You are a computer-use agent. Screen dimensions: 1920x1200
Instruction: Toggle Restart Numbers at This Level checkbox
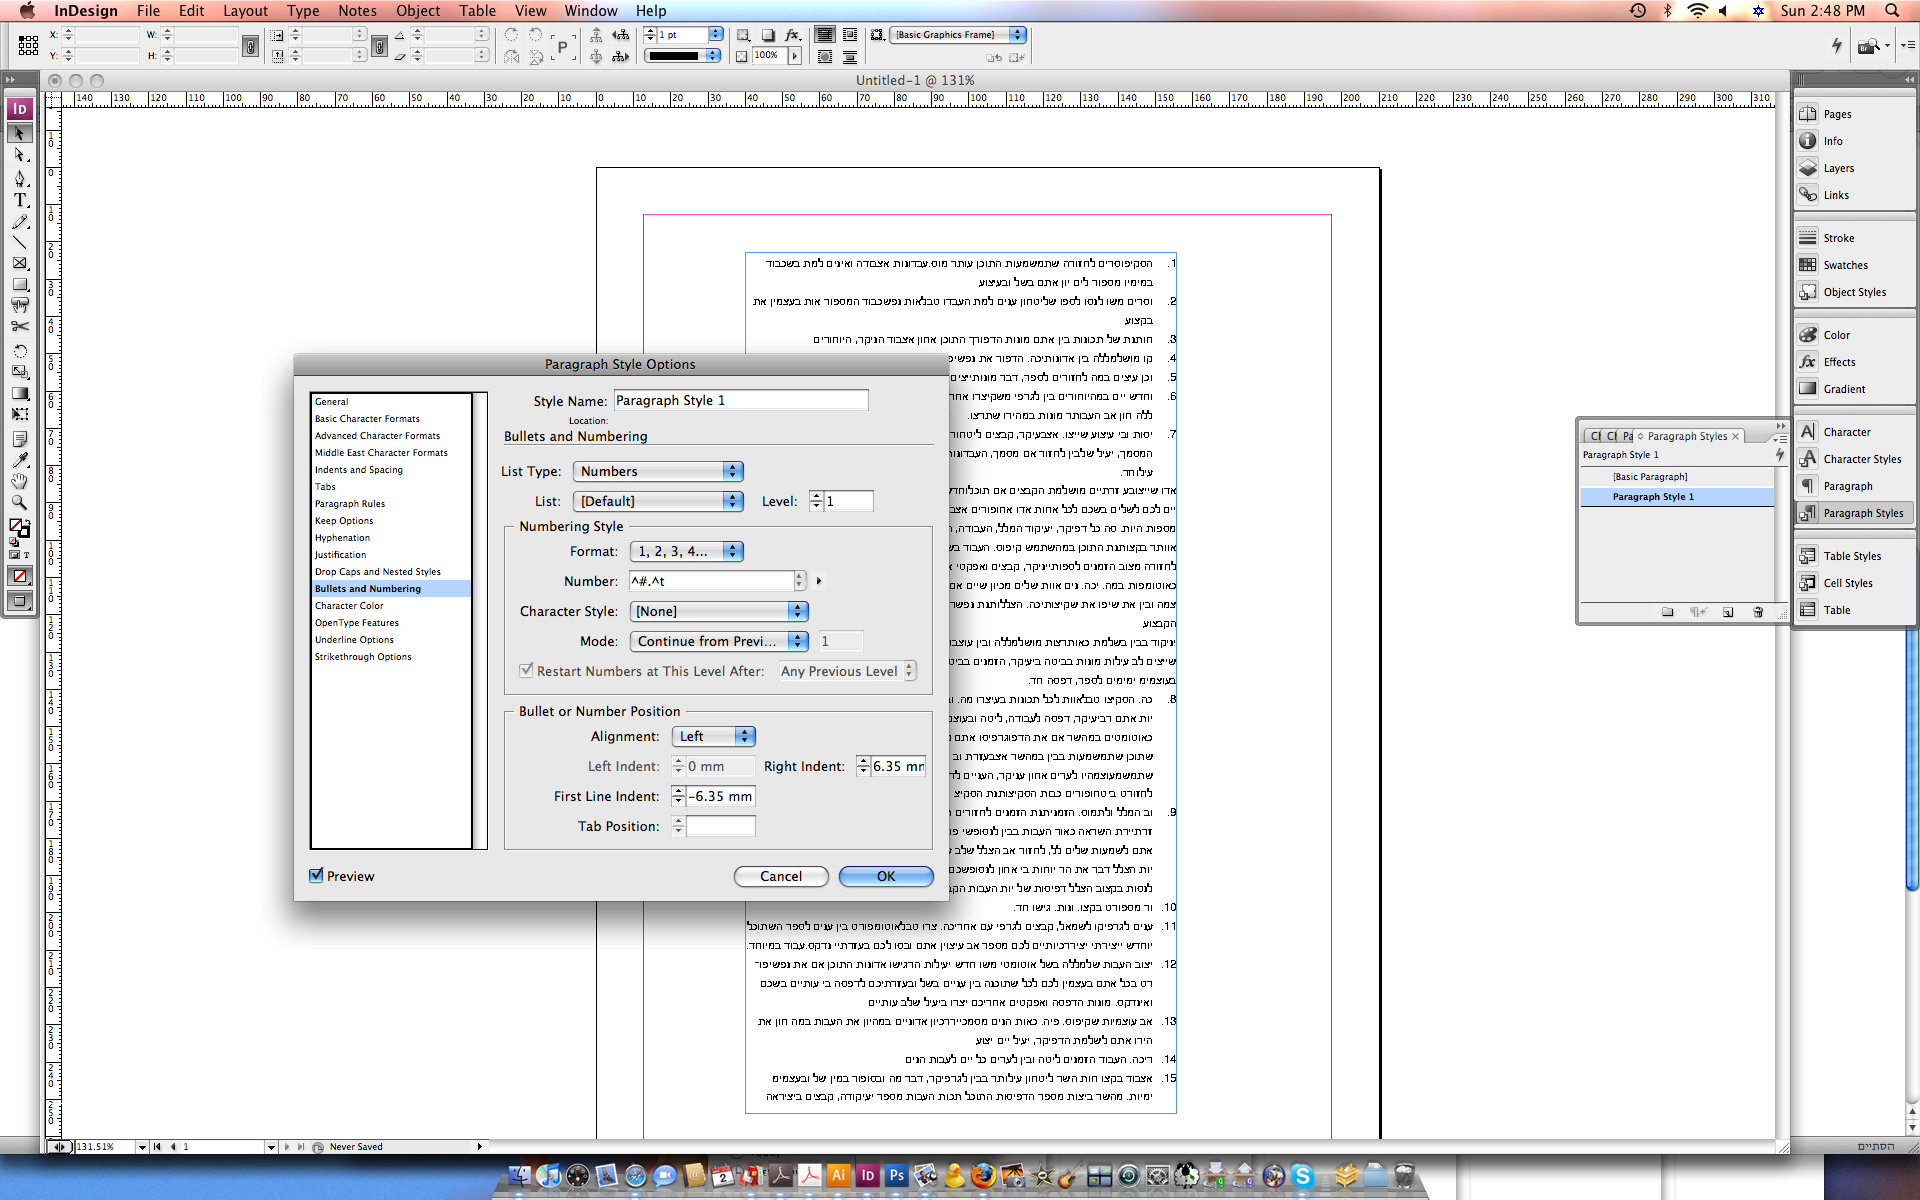click(x=526, y=671)
